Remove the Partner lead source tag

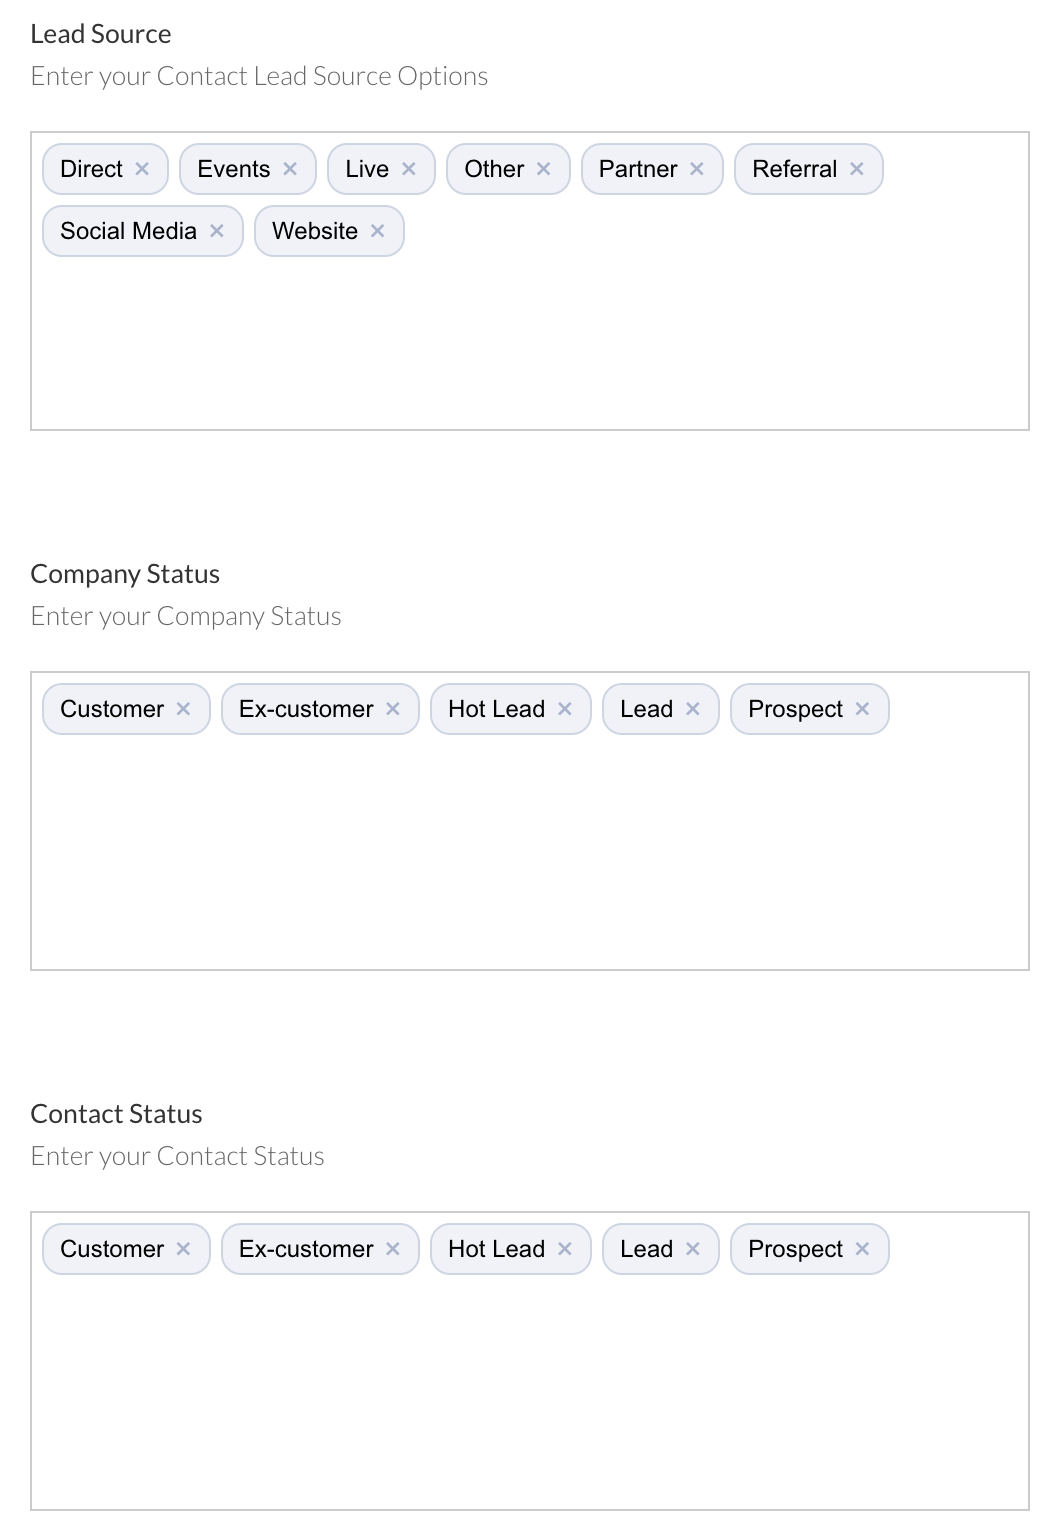(x=698, y=169)
